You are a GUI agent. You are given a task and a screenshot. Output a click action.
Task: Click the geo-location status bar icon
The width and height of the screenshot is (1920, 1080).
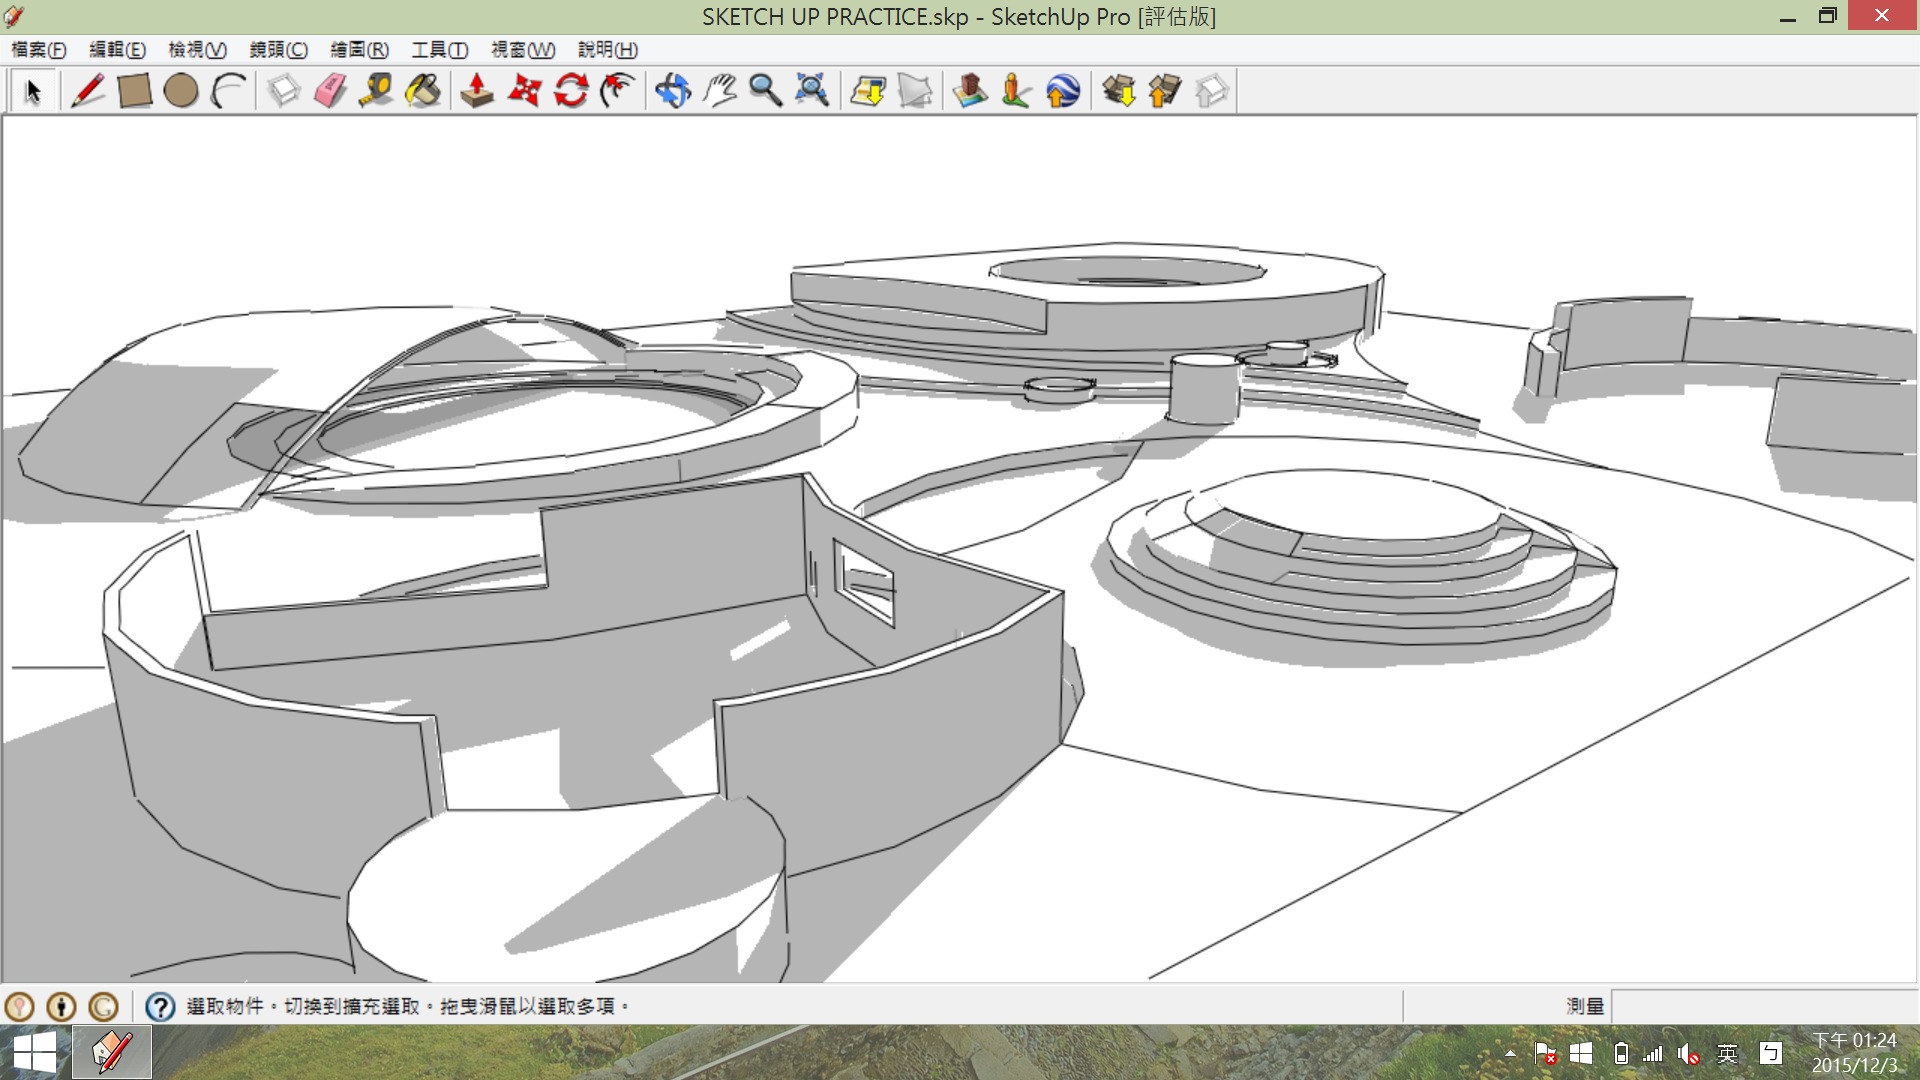[x=20, y=1006]
